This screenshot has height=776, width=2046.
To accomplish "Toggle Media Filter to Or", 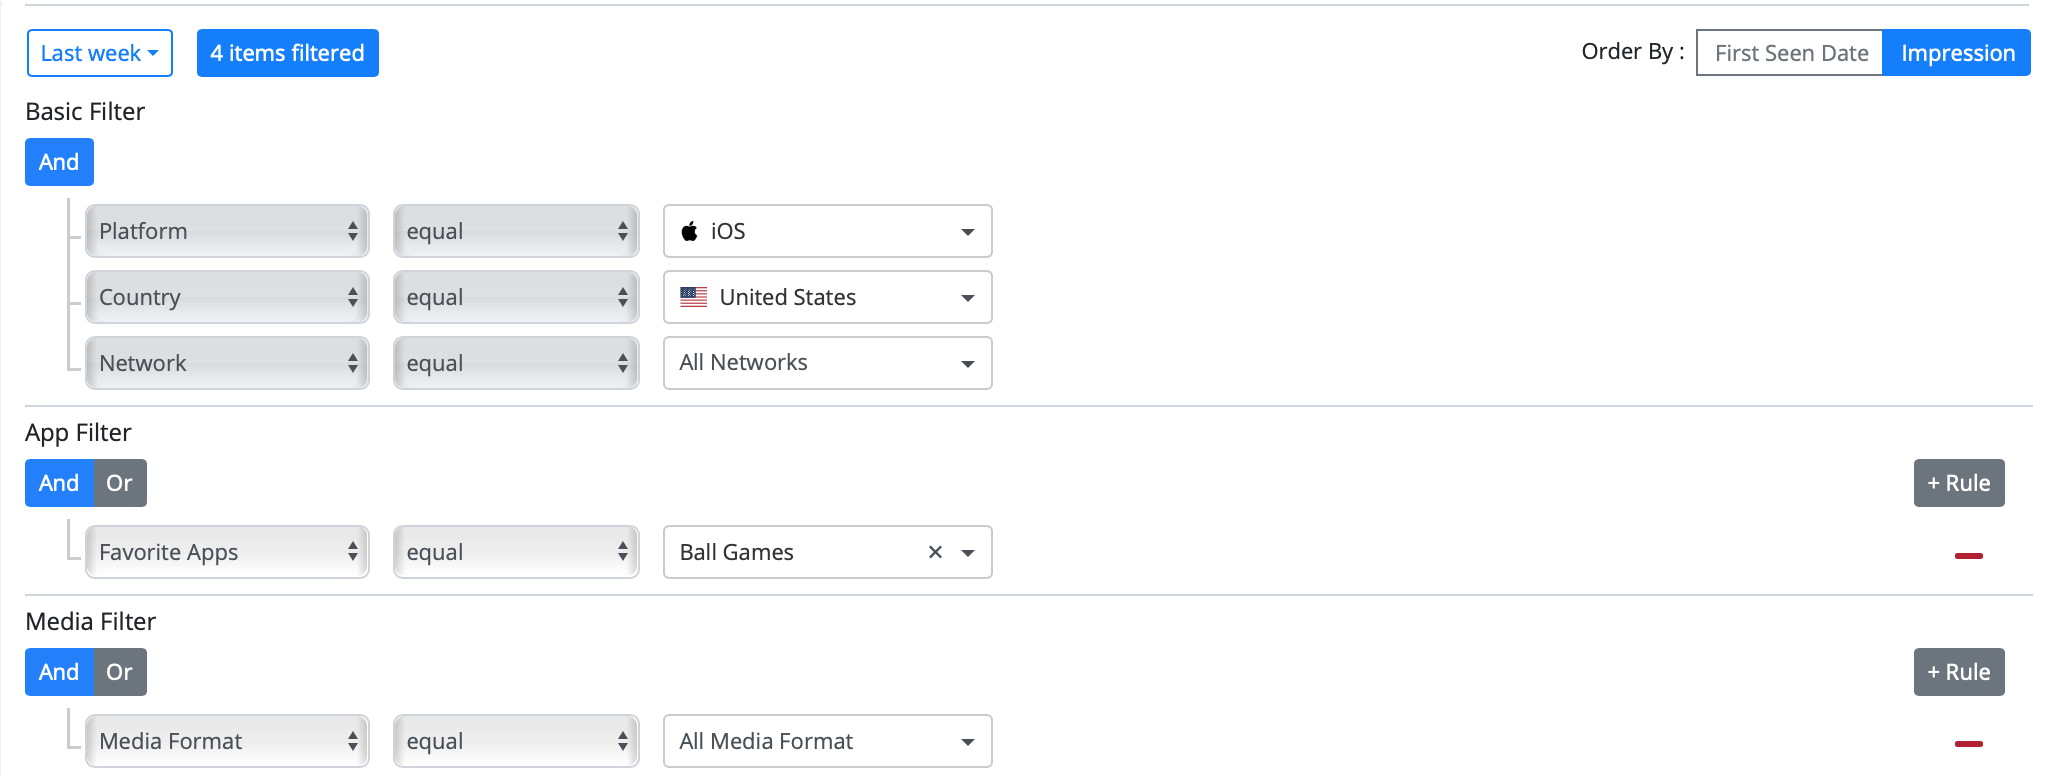I will (x=120, y=672).
